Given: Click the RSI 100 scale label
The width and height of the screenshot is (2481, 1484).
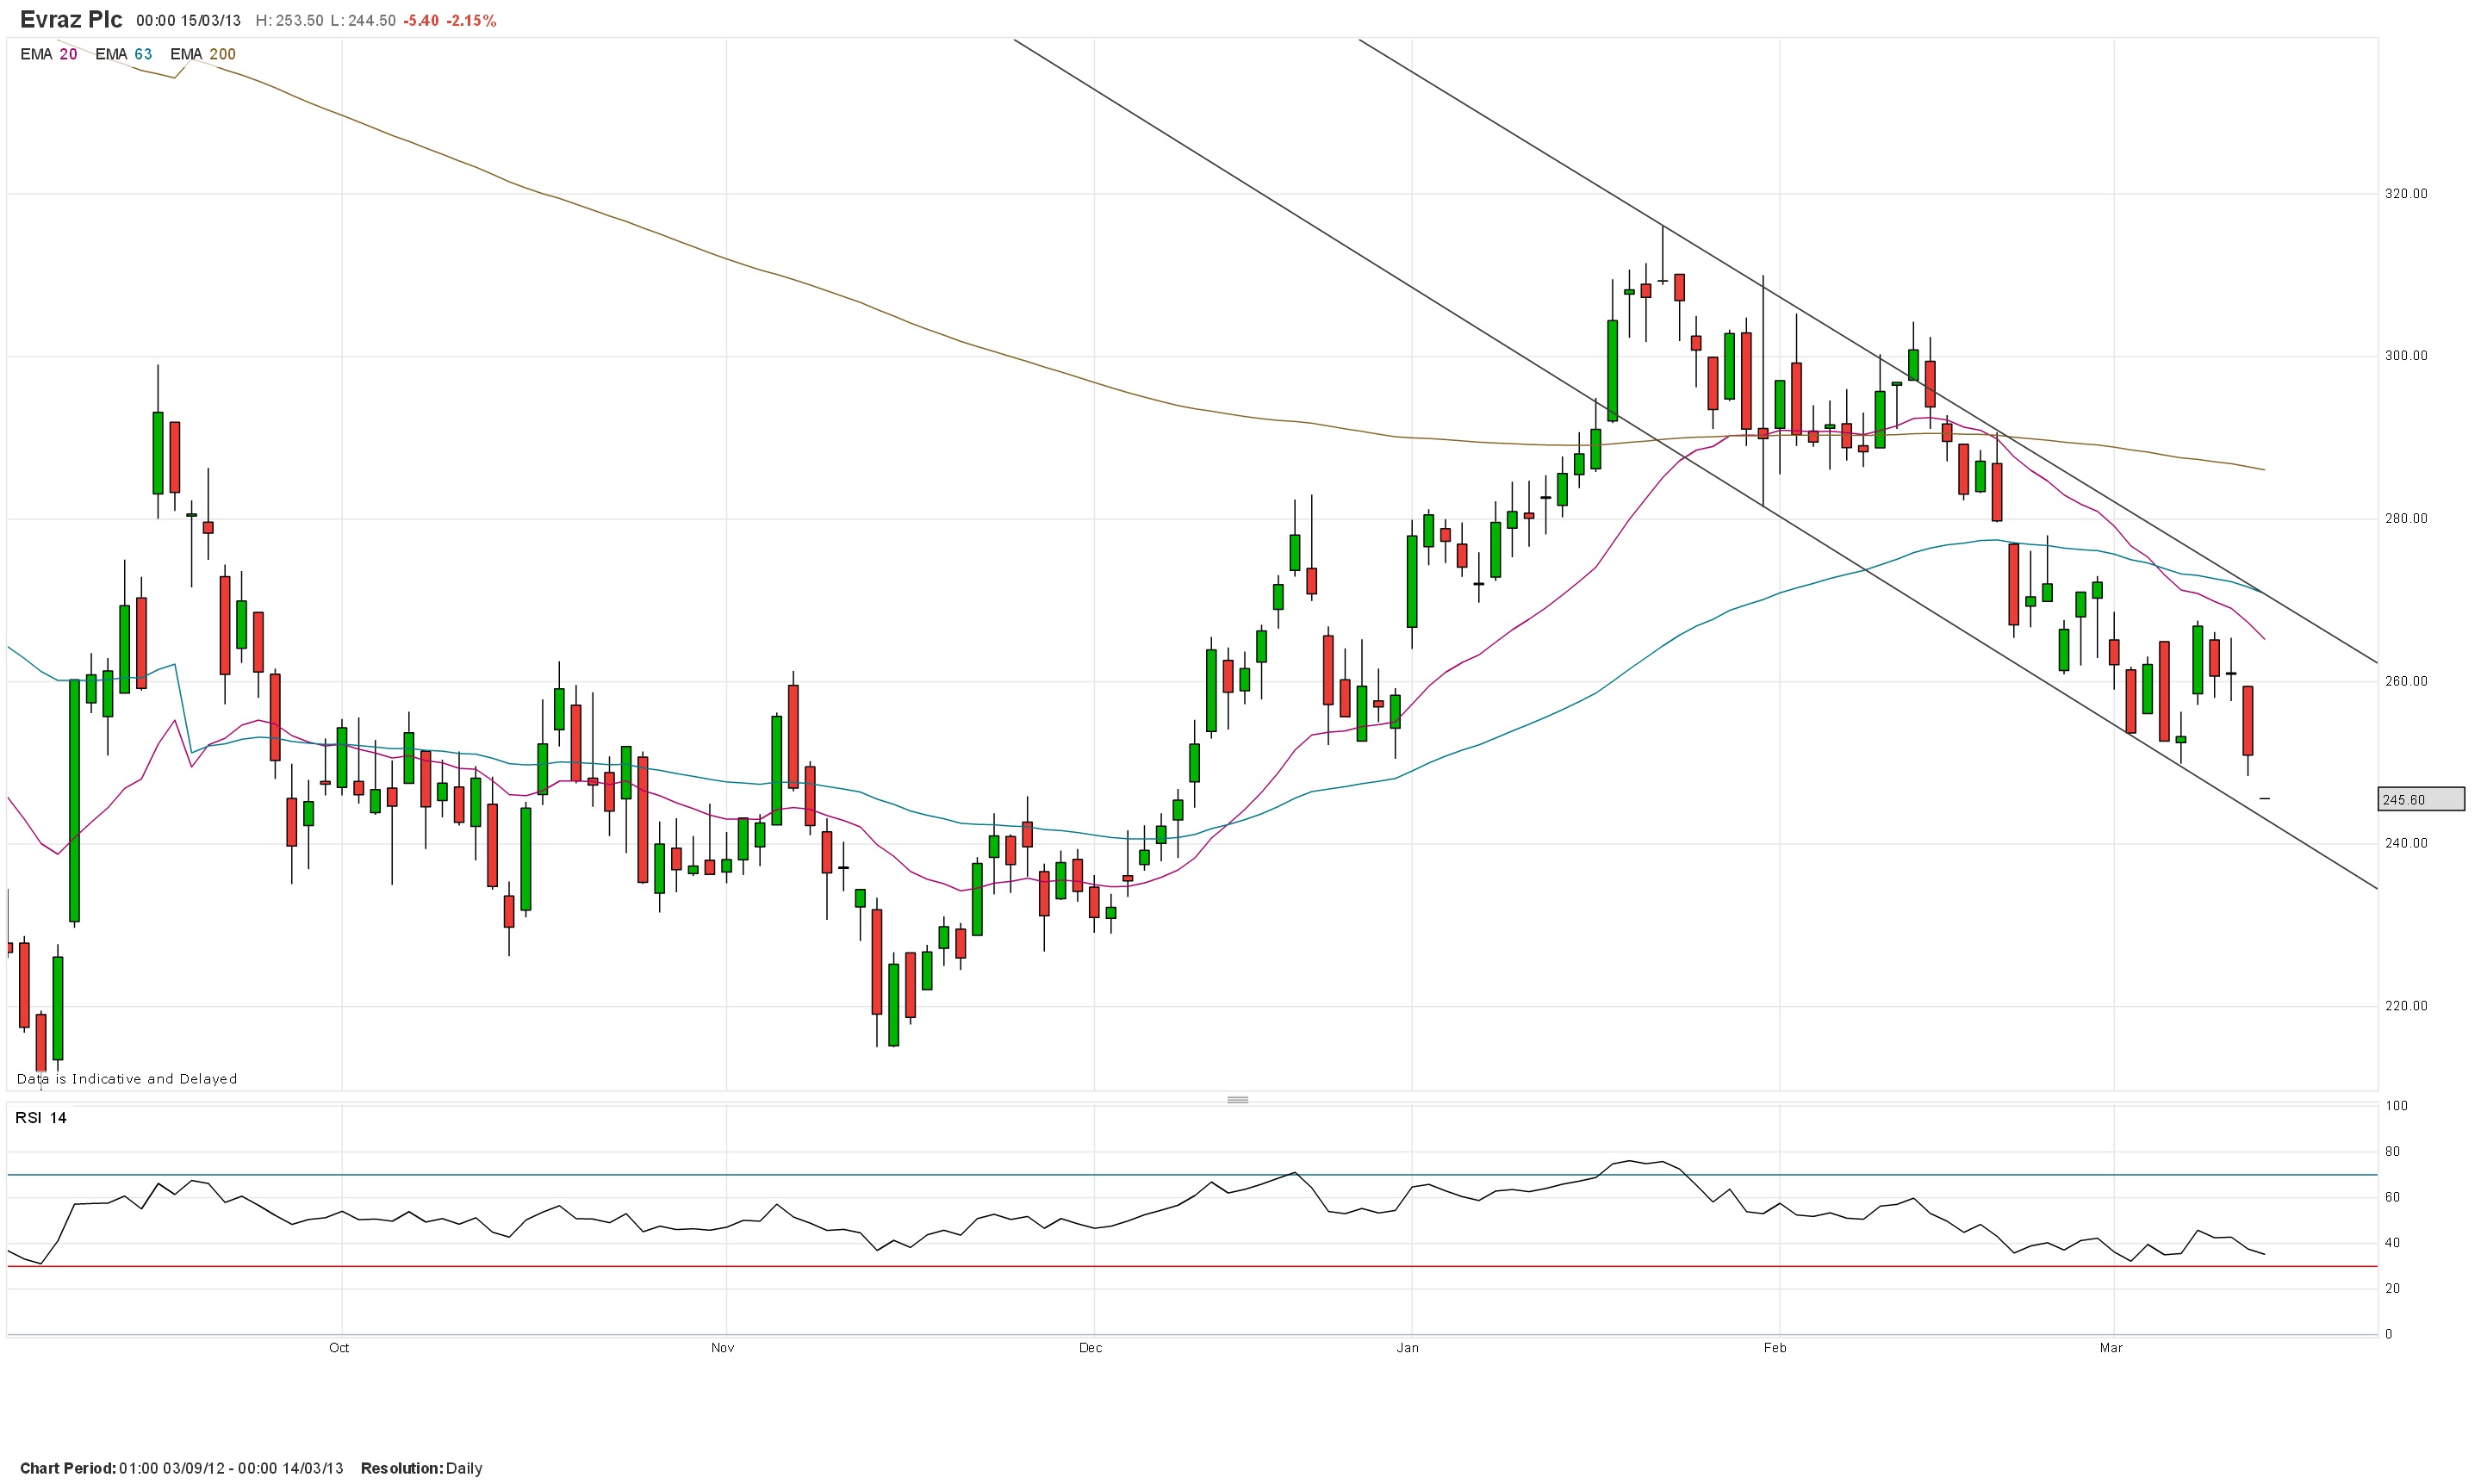Looking at the screenshot, I should tap(2396, 1106).
